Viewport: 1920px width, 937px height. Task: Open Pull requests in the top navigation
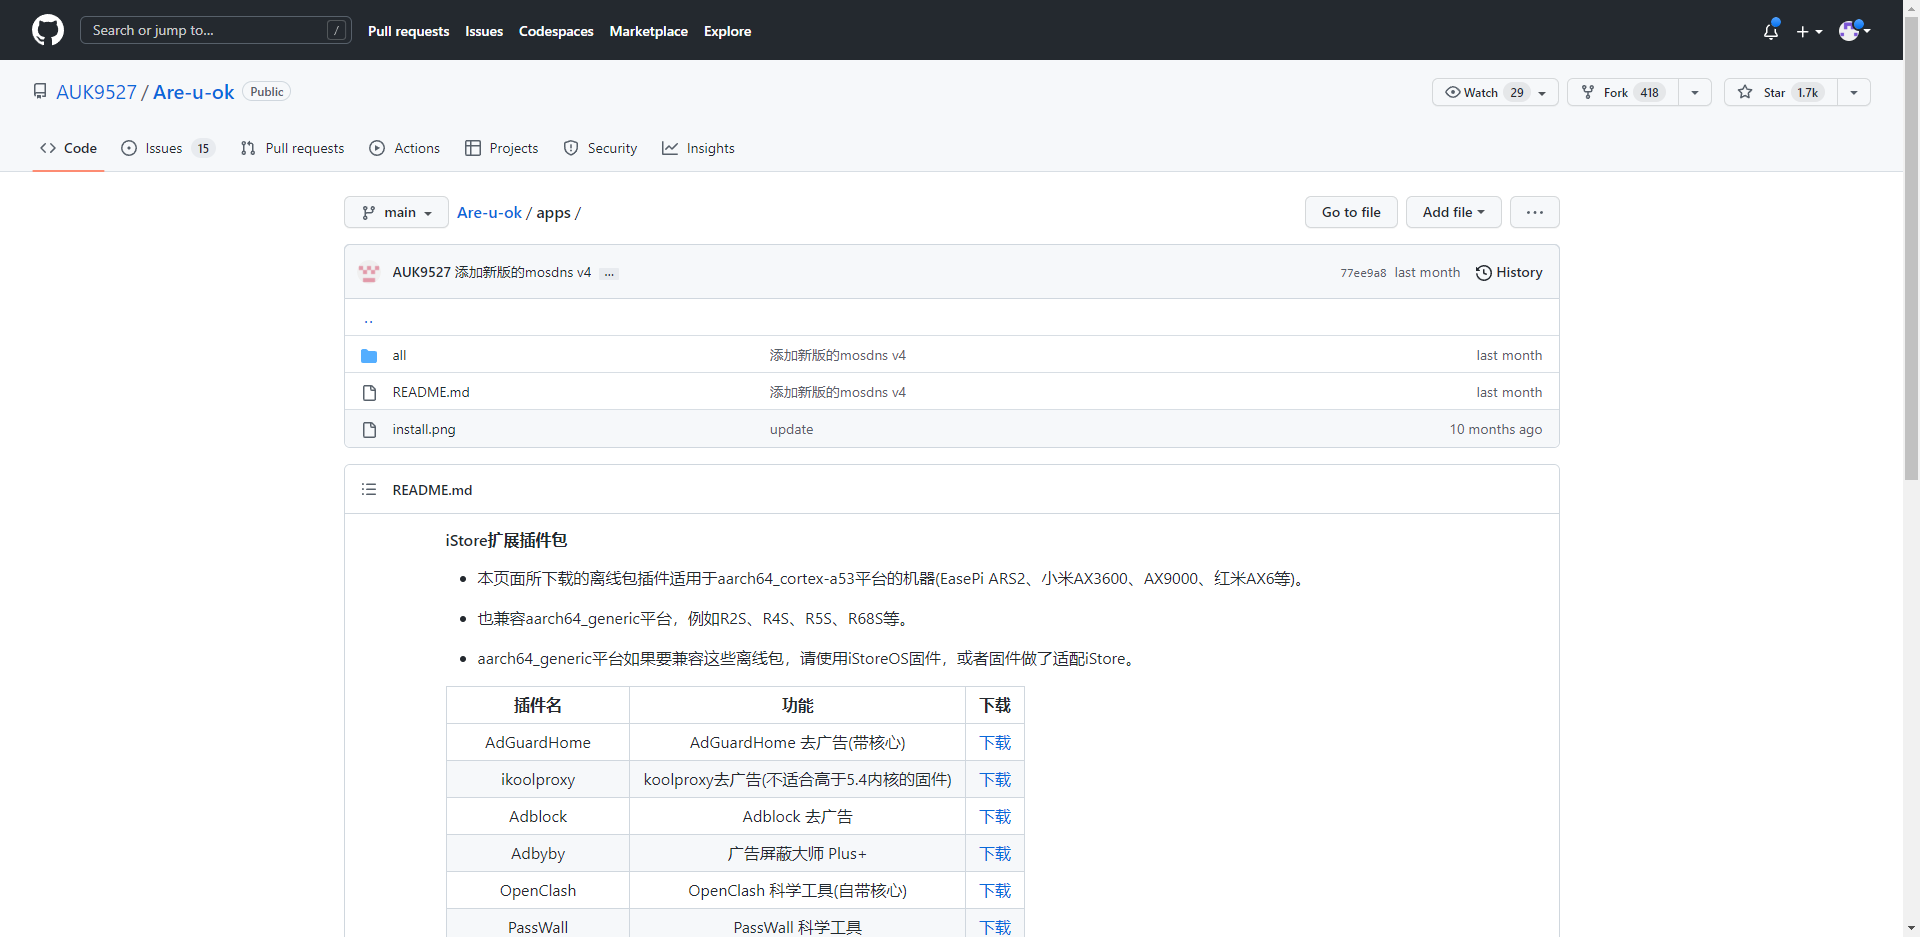click(x=408, y=31)
